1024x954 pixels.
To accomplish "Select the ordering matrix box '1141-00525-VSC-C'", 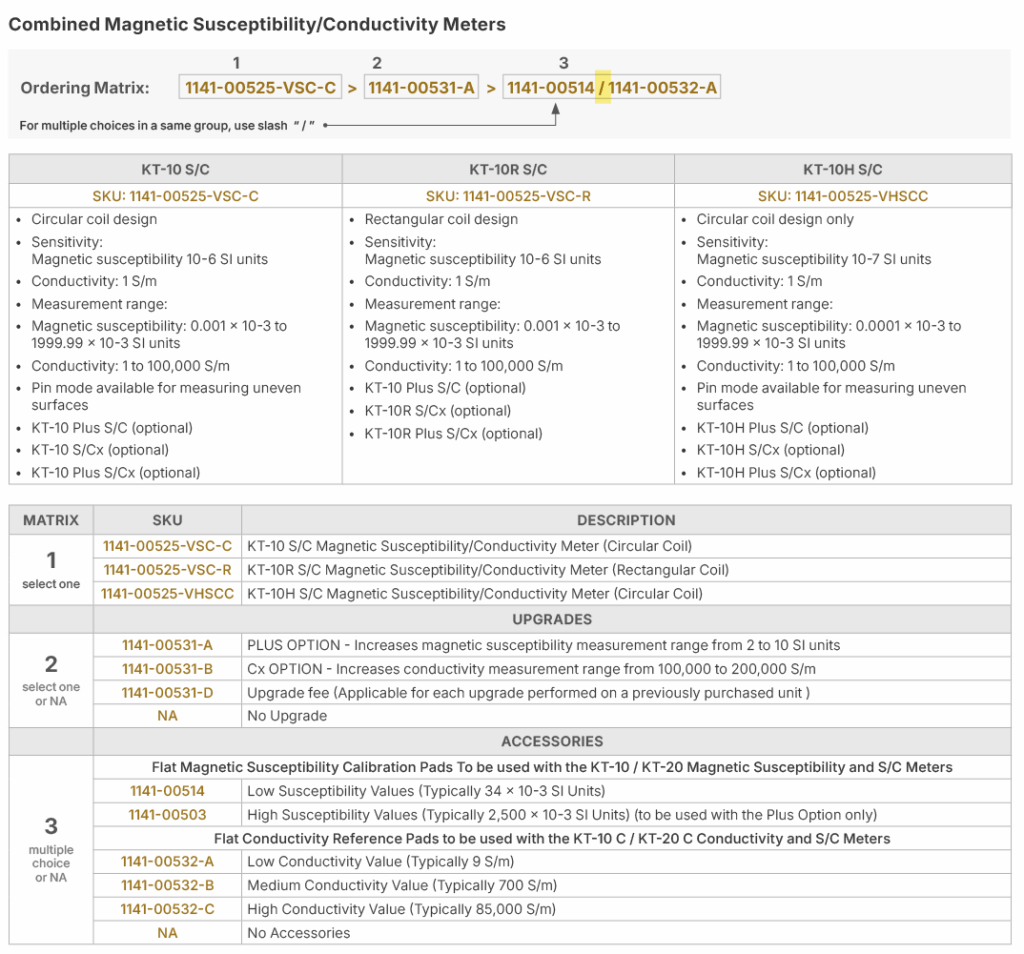I will (x=260, y=87).
